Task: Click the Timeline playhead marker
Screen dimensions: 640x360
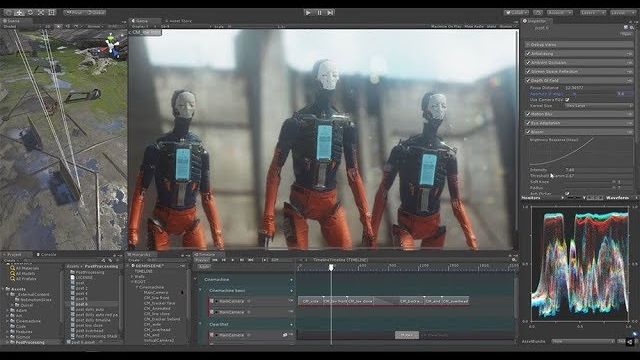Action: (331, 267)
